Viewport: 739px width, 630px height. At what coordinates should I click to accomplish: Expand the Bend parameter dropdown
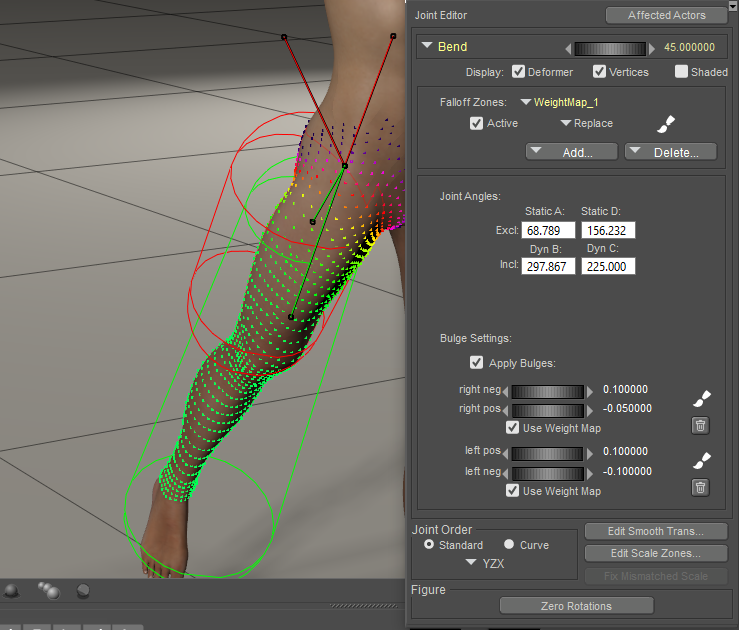click(x=427, y=47)
